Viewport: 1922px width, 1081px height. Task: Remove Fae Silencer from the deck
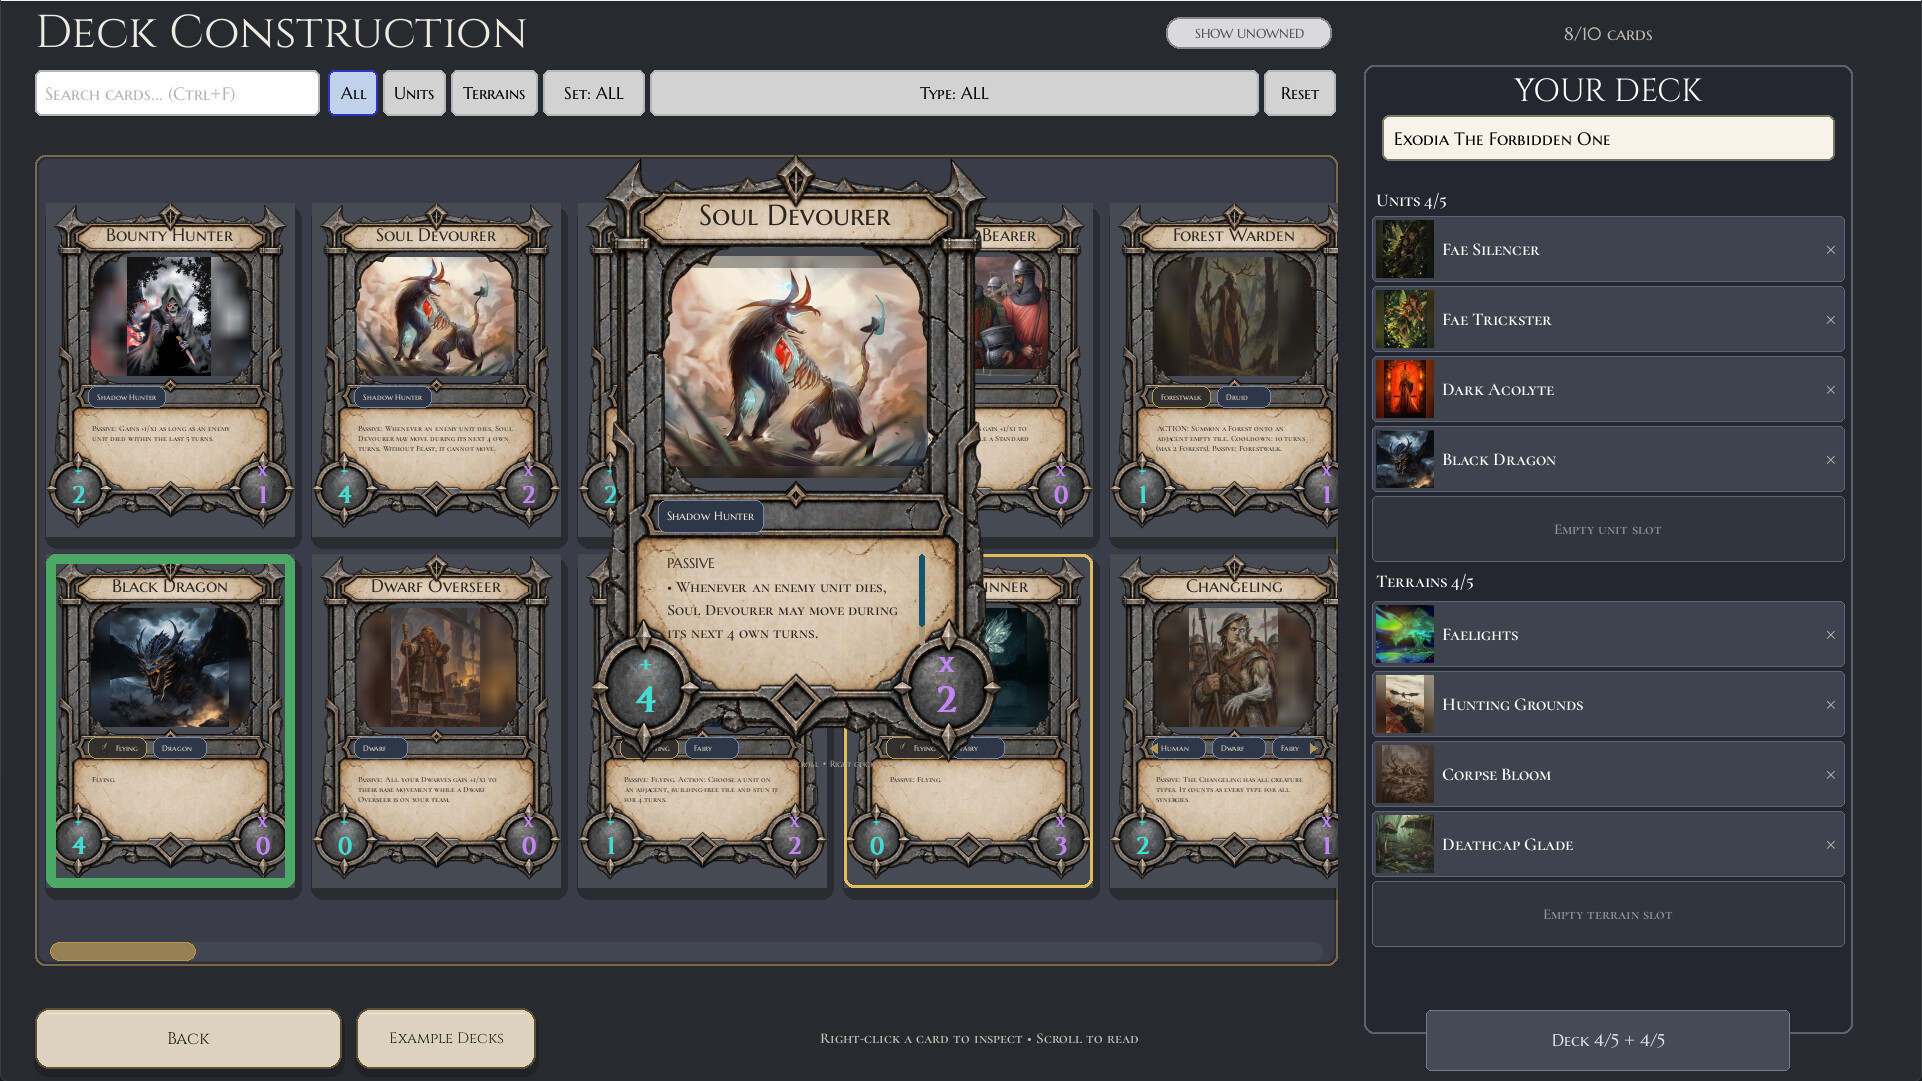point(1830,250)
